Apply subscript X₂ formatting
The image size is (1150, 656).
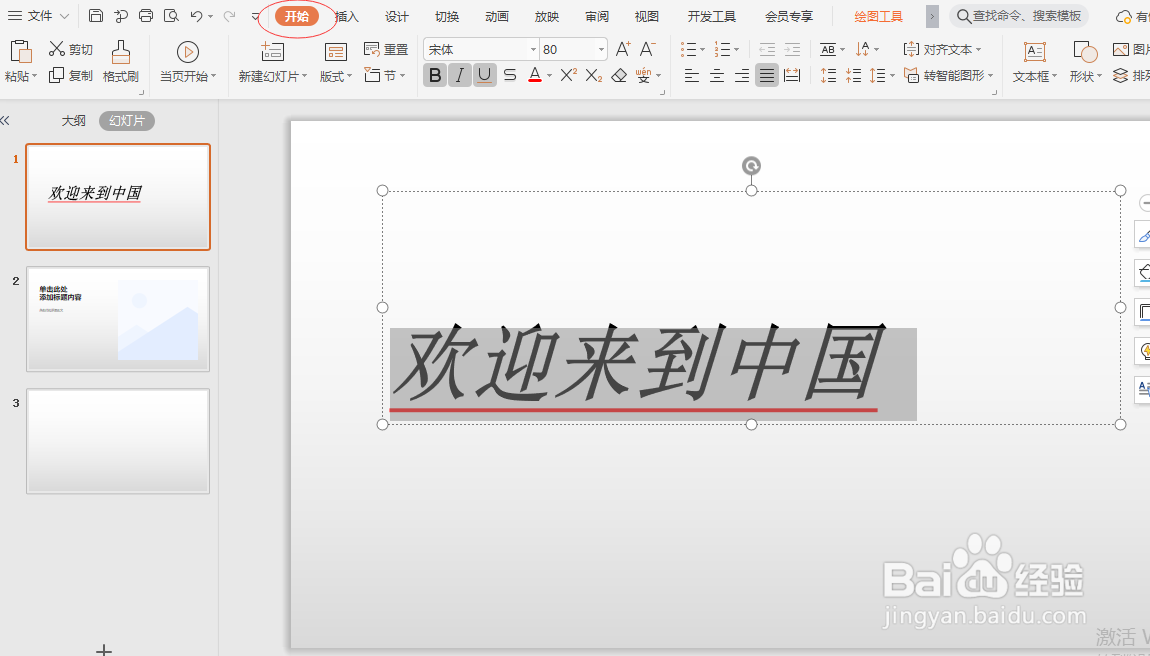point(593,75)
